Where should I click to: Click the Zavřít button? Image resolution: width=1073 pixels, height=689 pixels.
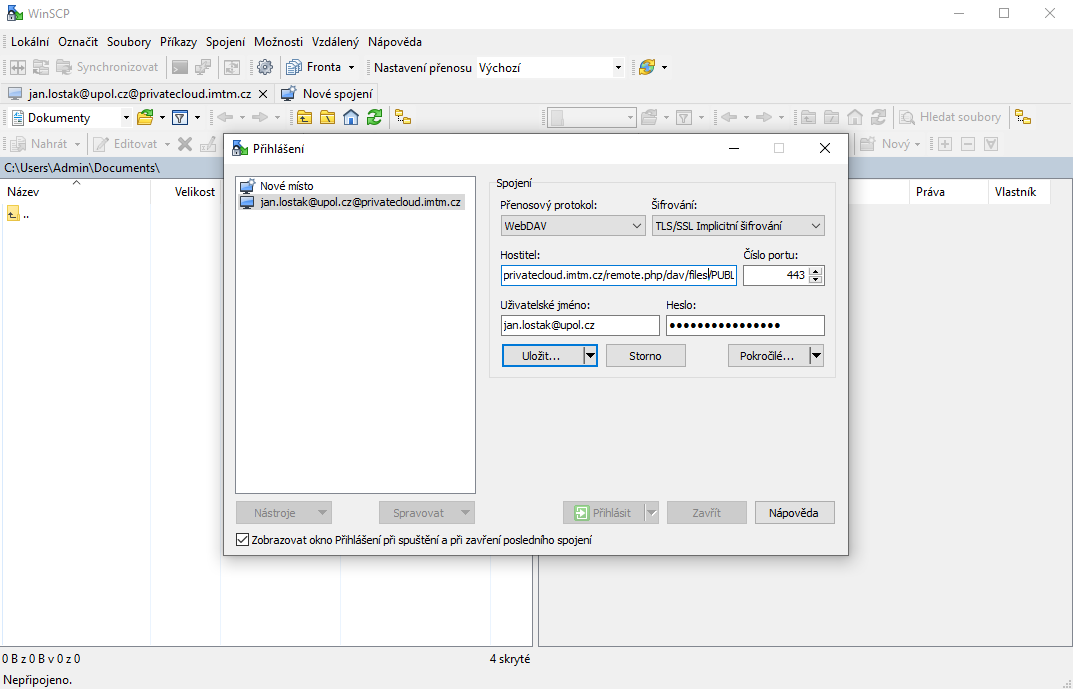(x=706, y=512)
